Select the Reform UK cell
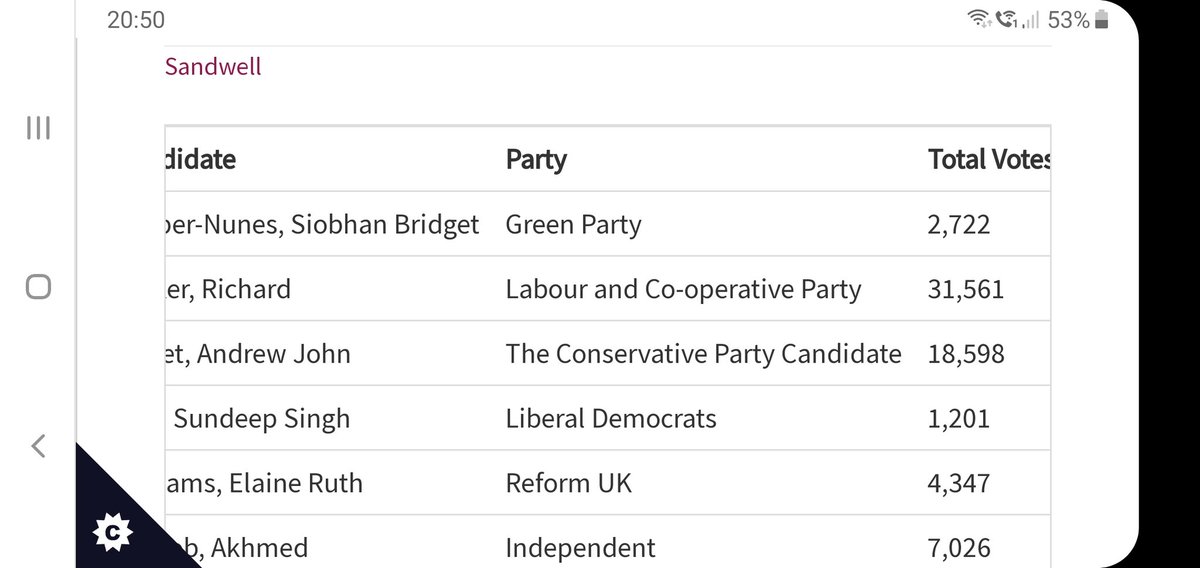Image resolution: width=1200 pixels, height=568 pixels. 569,483
